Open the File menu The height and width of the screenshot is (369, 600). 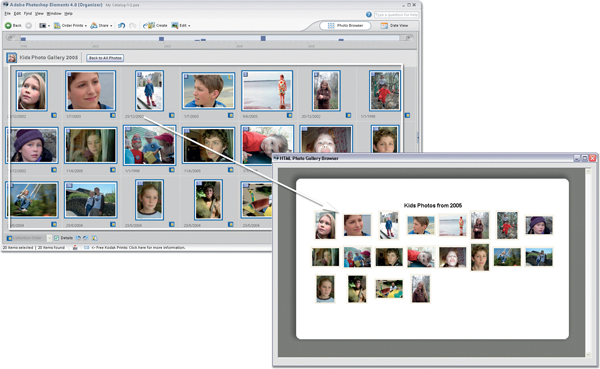(x=8, y=14)
